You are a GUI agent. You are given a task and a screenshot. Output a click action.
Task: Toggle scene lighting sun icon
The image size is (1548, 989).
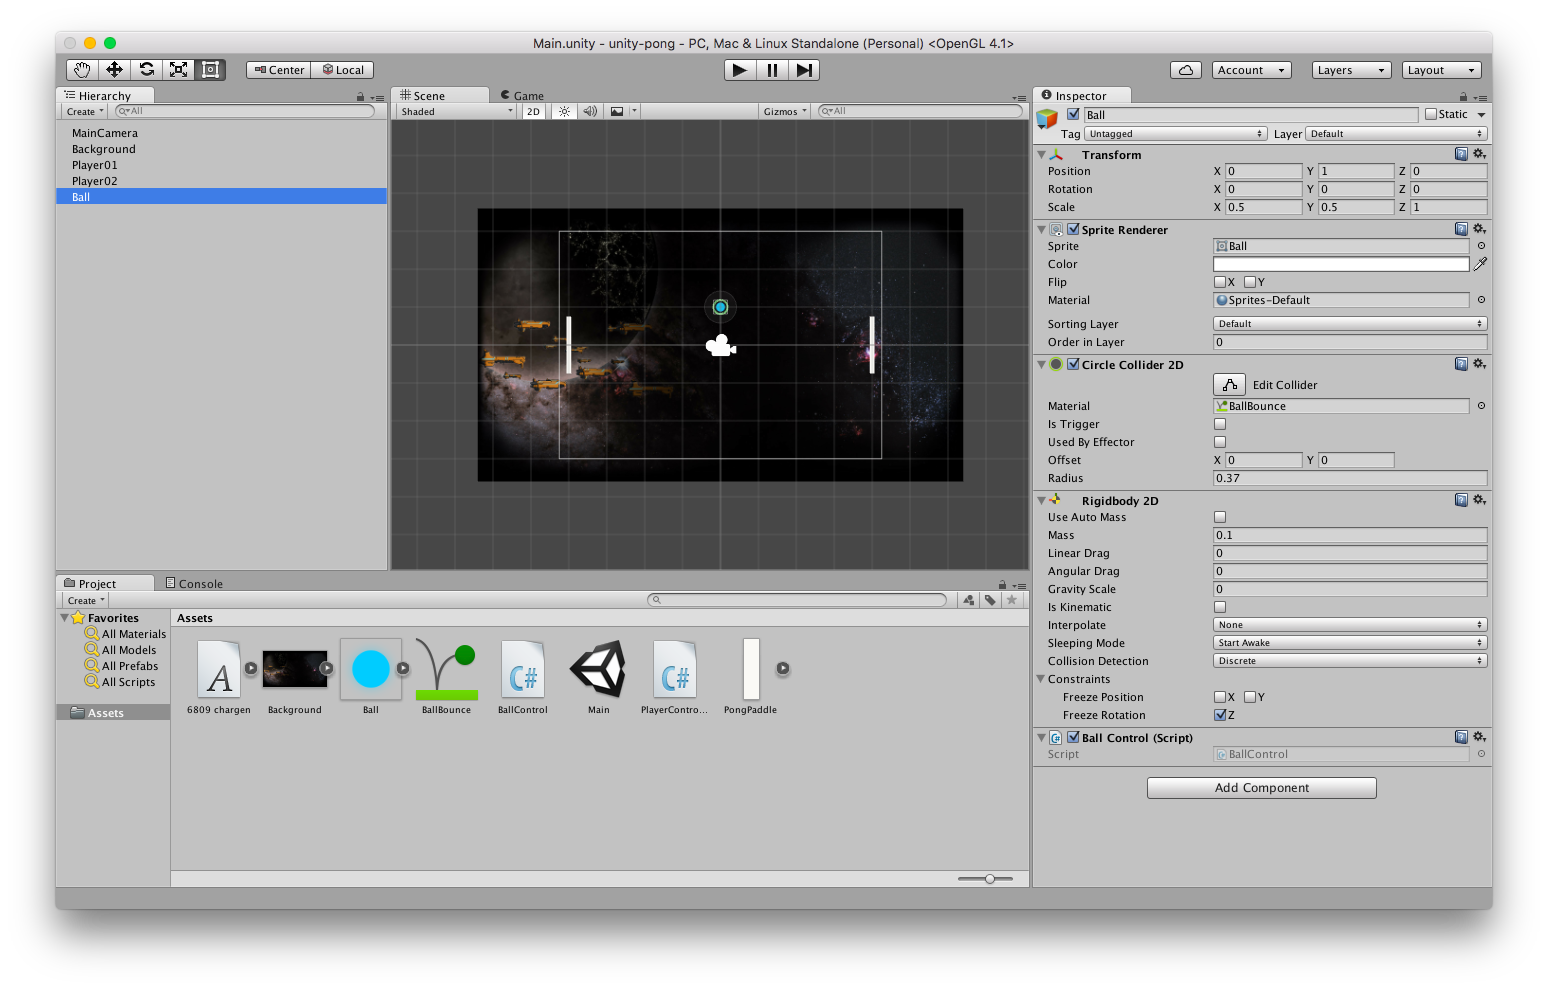564,112
